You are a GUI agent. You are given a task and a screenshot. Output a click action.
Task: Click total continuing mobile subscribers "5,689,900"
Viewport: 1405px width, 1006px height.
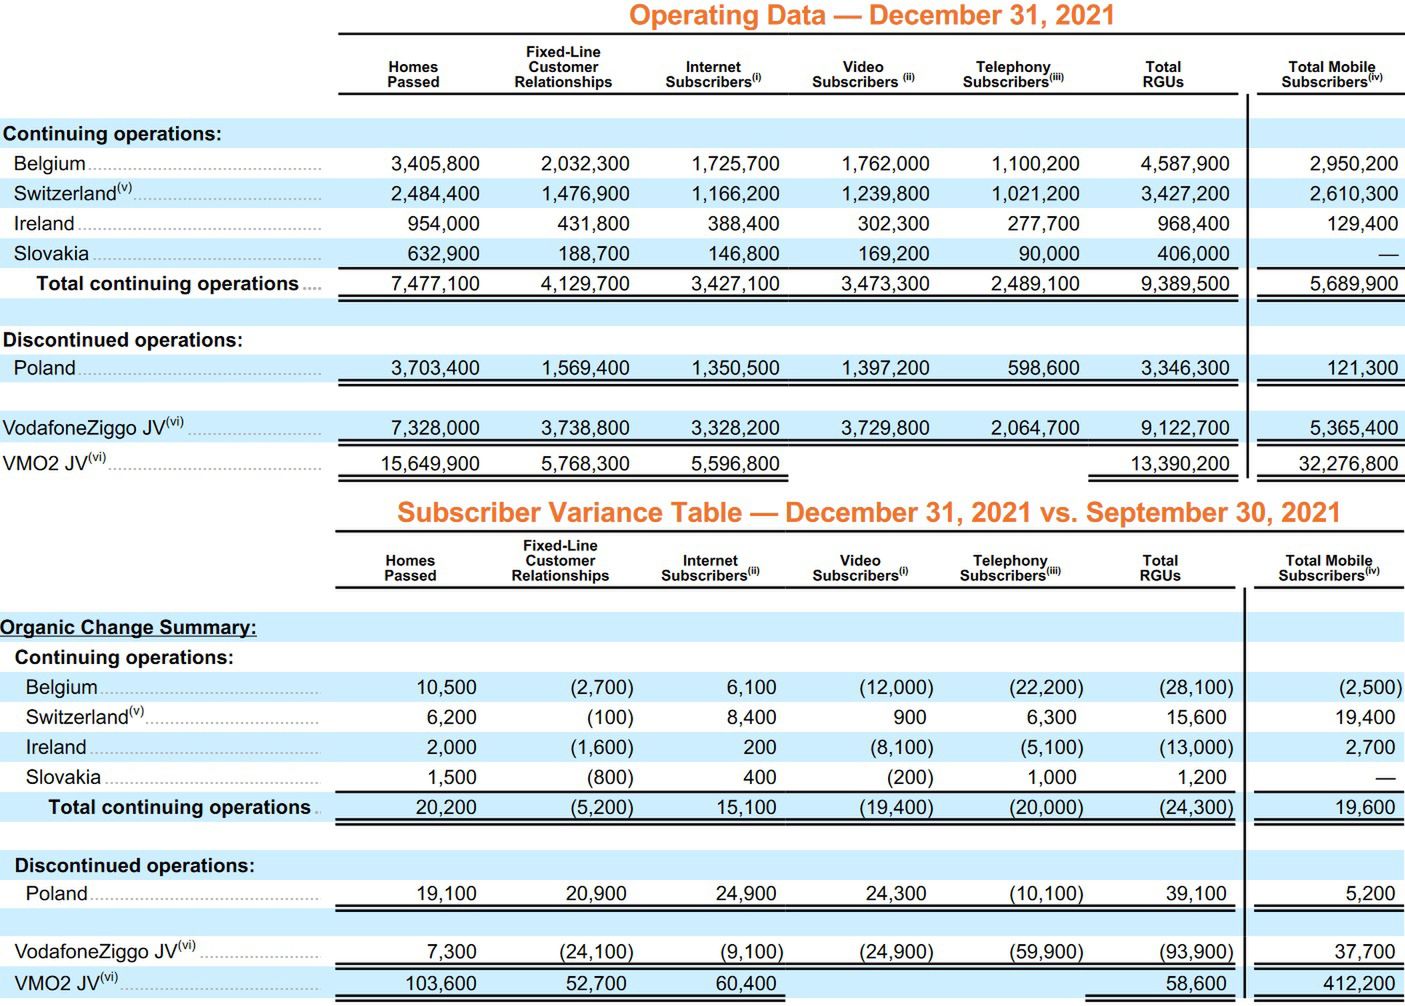(1354, 283)
